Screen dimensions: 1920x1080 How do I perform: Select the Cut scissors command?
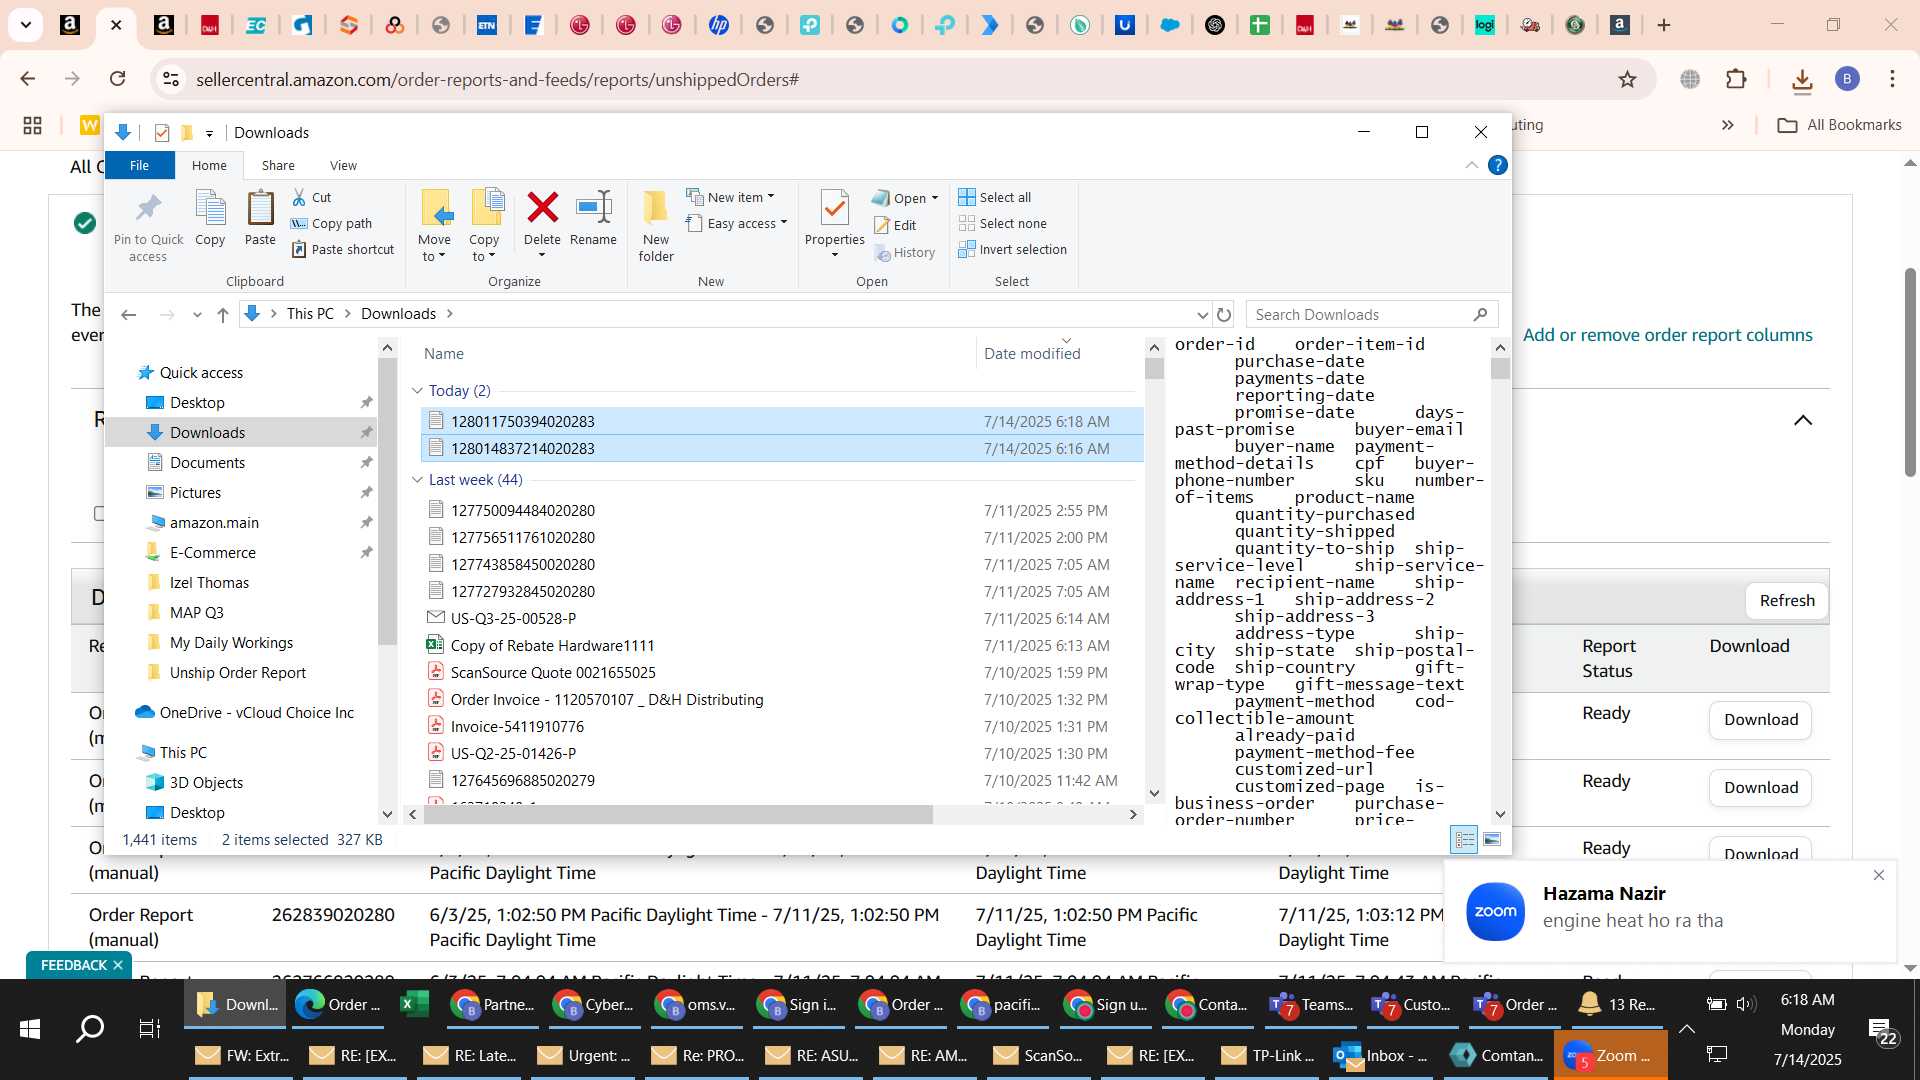click(311, 197)
